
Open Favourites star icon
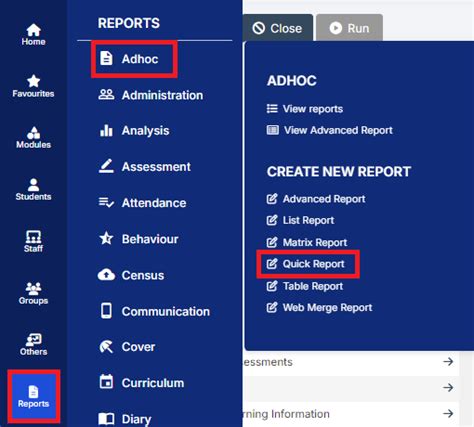(33, 81)
